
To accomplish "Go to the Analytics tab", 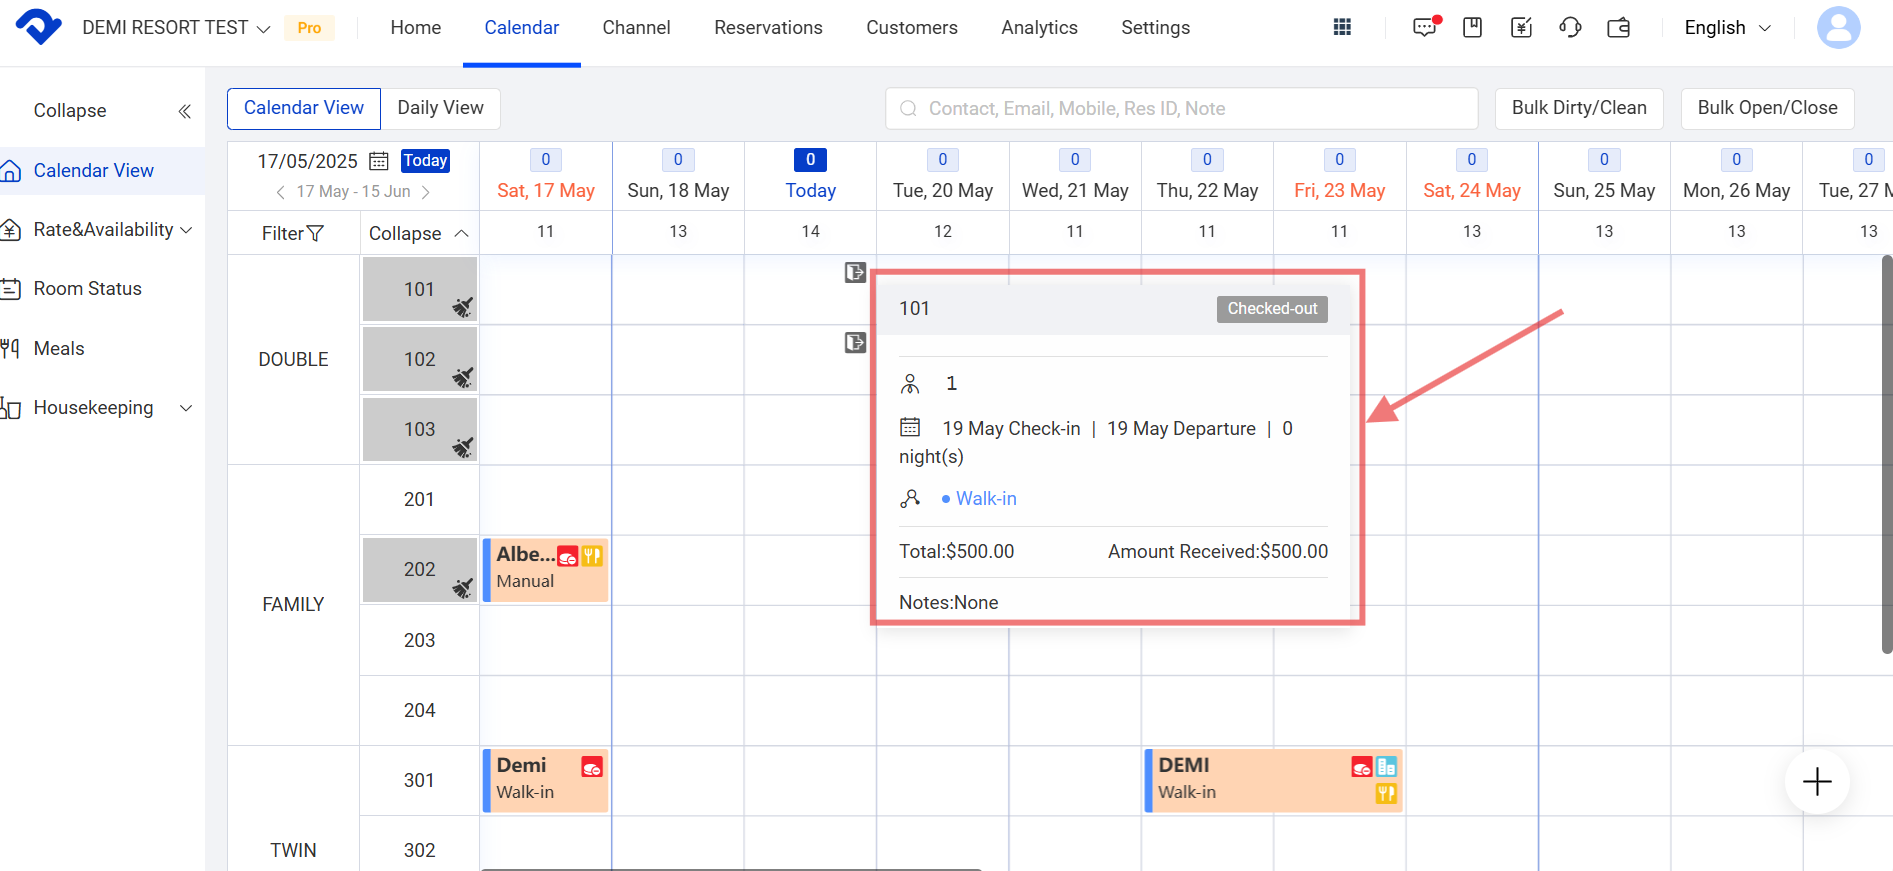I will pyautogui.click(x=1039, y=28).
